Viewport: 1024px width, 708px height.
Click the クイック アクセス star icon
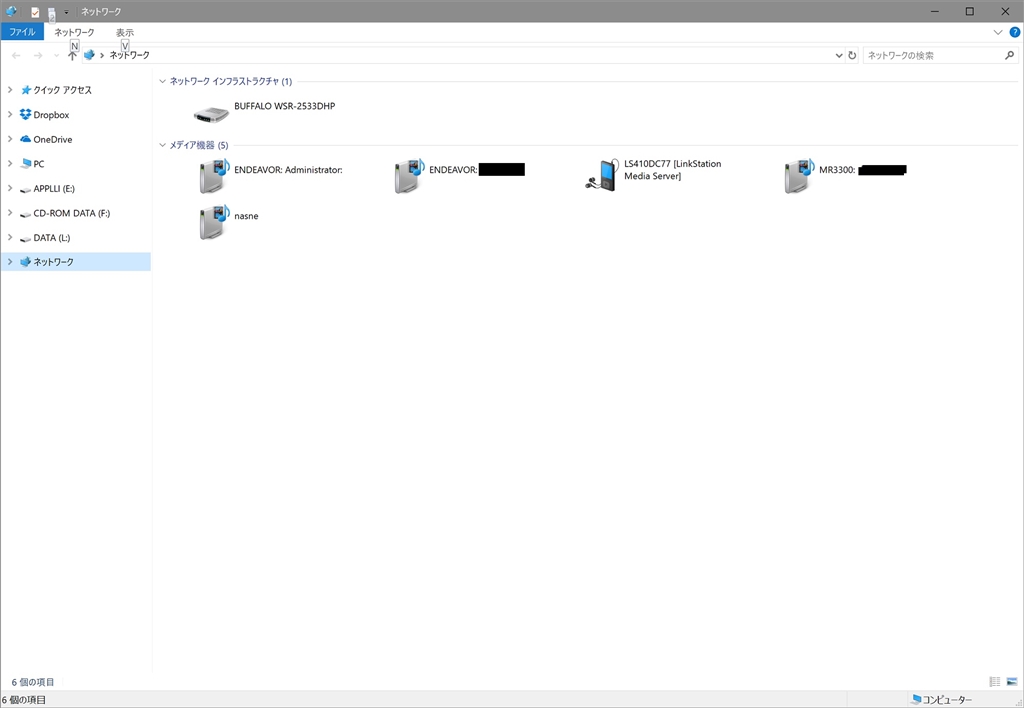[x=26, y=89]
